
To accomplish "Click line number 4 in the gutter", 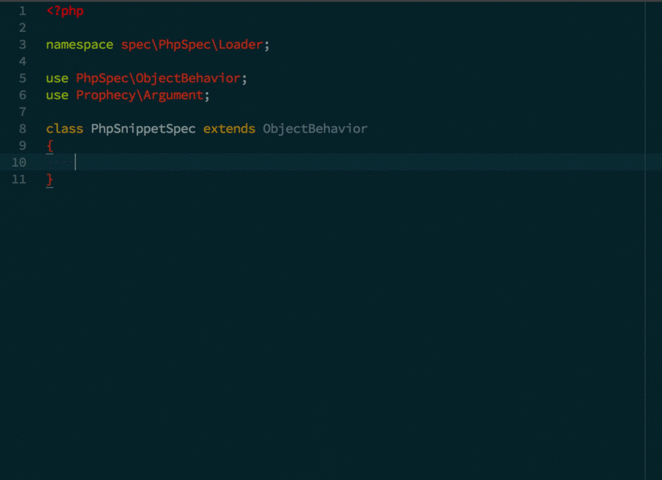I will click(23, 62).
